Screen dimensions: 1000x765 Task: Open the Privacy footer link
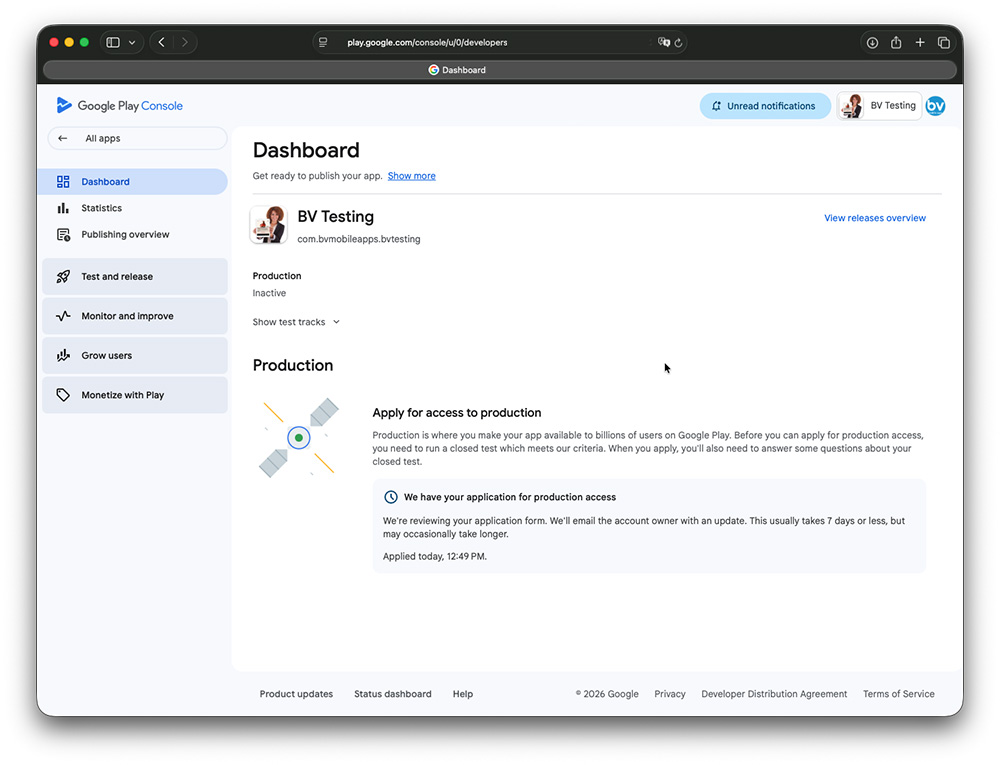coord(670,694)
